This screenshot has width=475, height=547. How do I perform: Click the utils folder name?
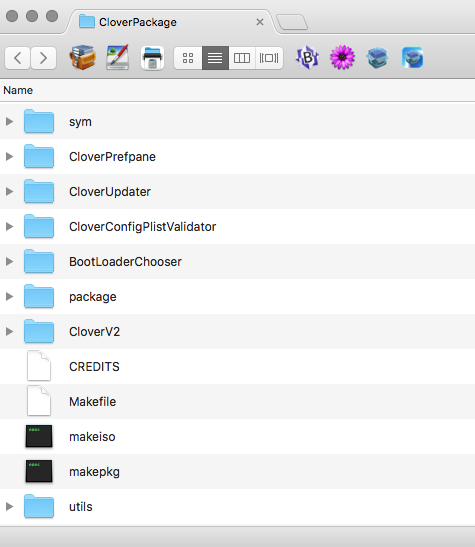click(81, 507)
